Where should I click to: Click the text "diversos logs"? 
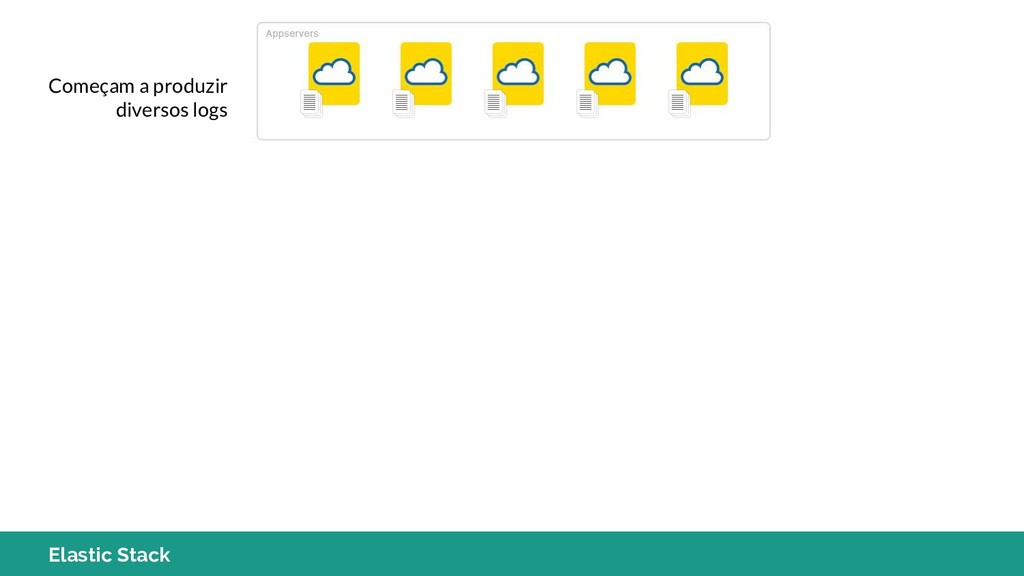172,110
